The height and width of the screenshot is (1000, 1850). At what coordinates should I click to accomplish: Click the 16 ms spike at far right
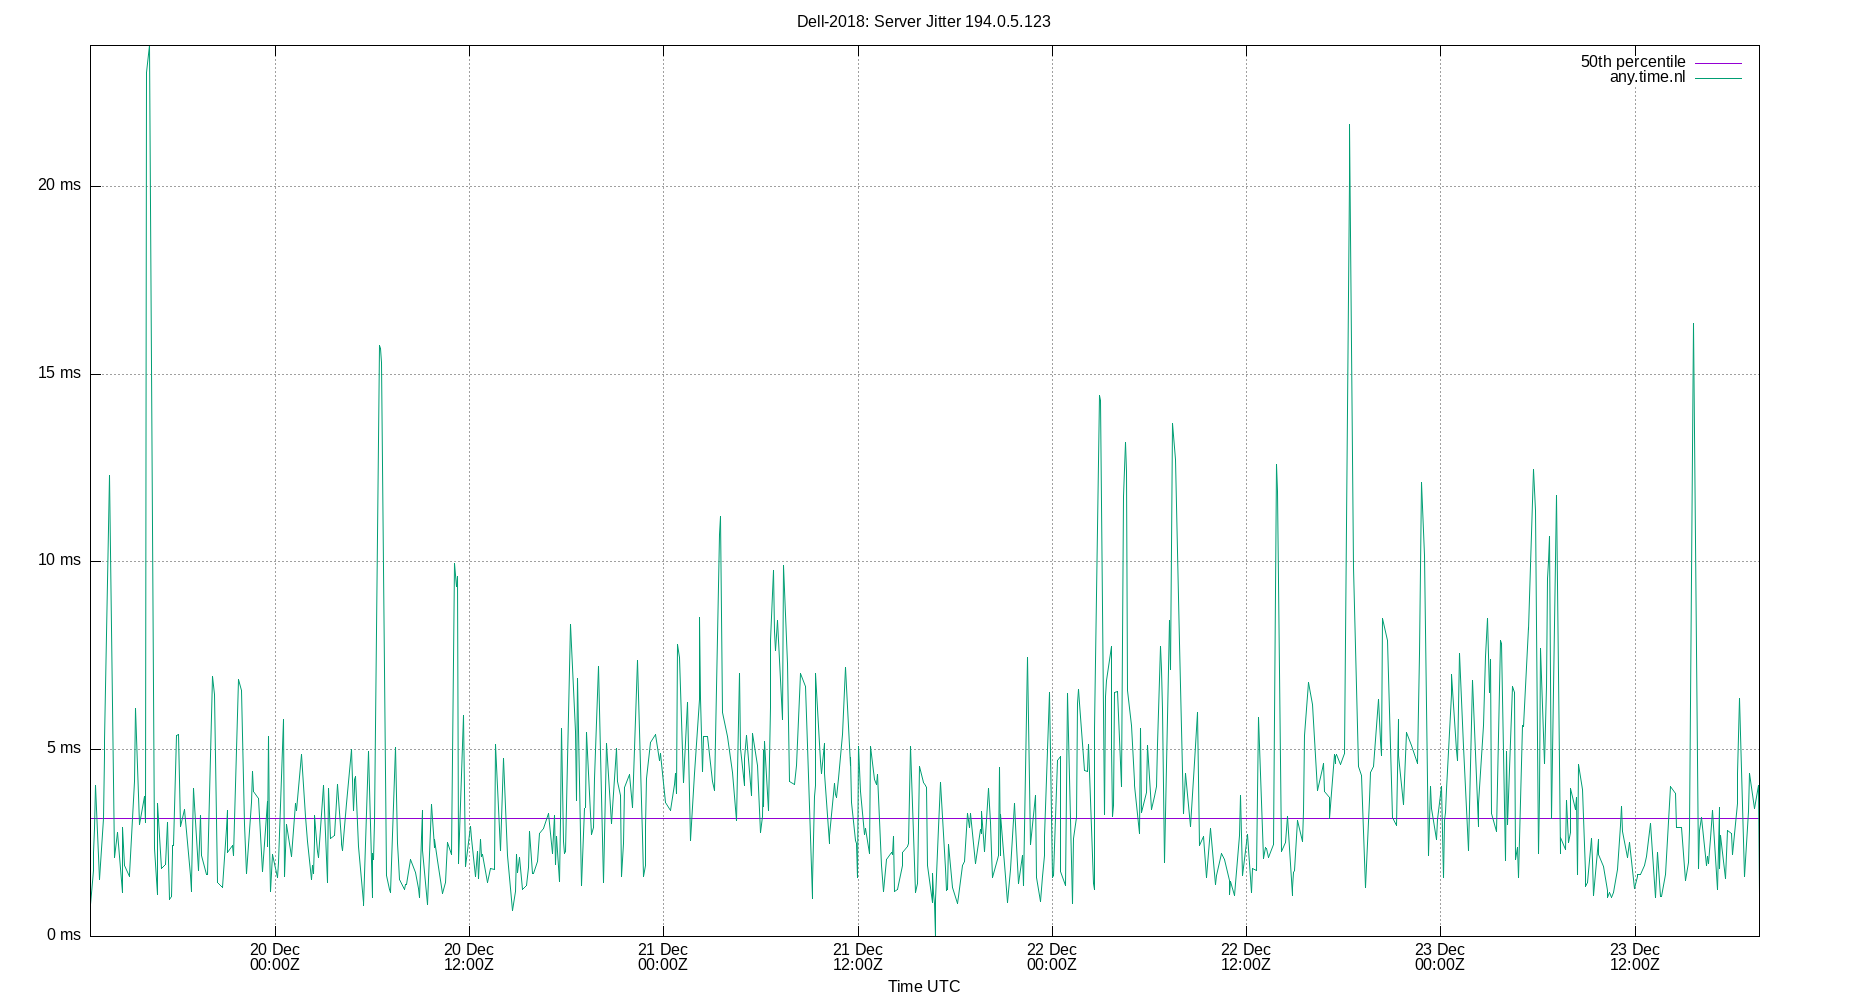[x=1692, y=325]
